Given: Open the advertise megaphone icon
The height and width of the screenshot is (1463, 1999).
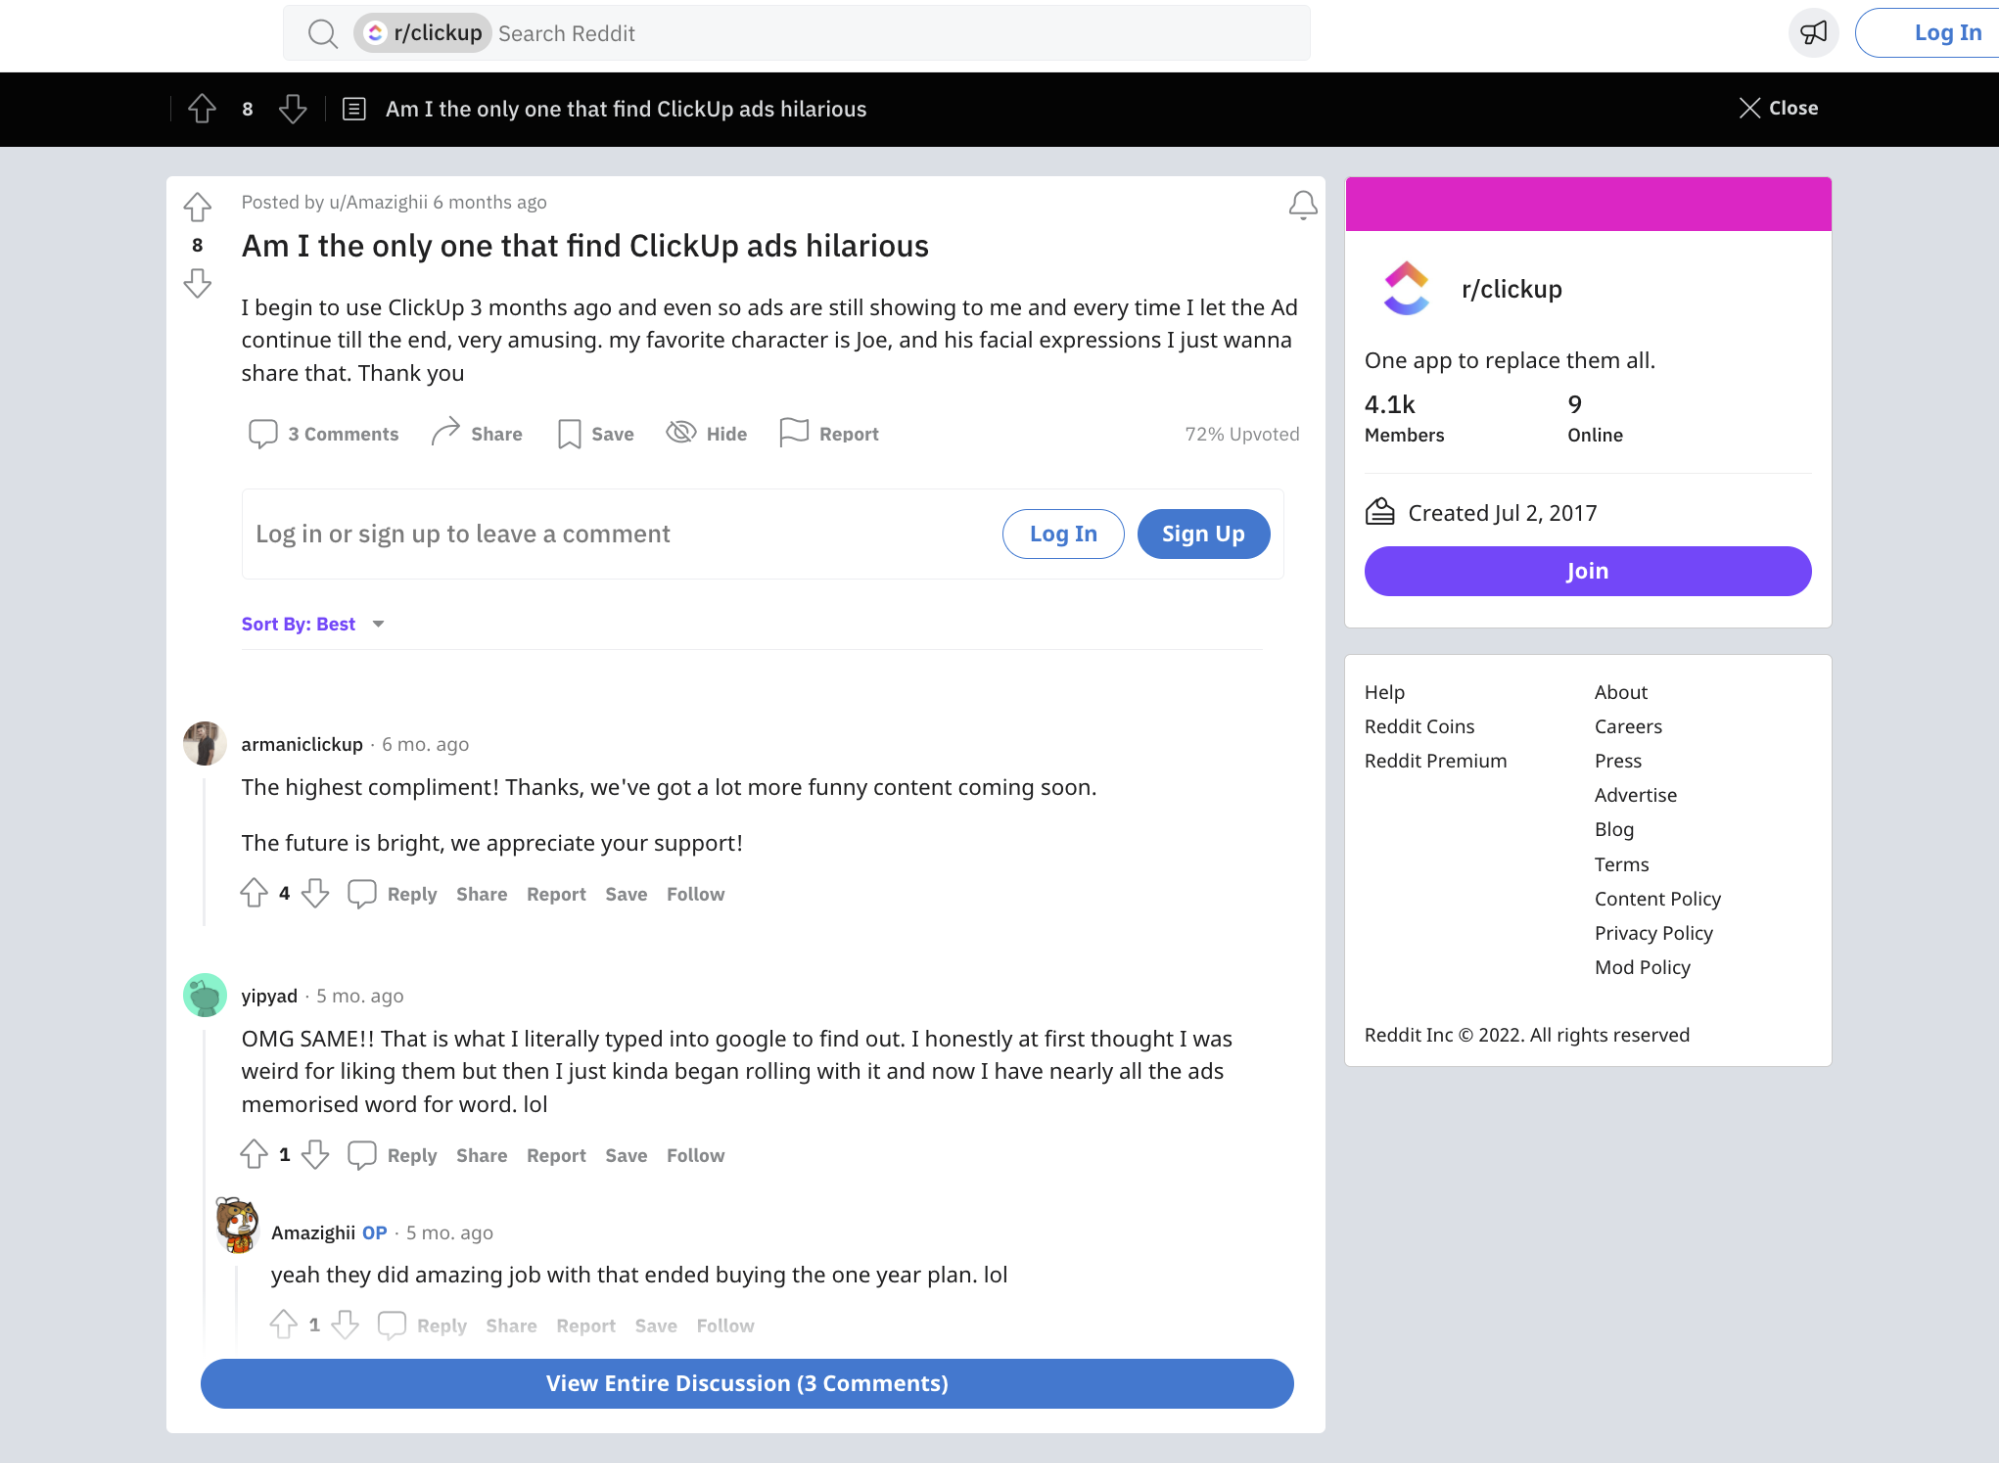Looking at the screenshot, I should point(1813,31).
